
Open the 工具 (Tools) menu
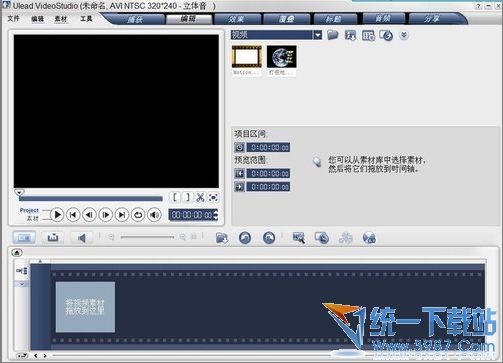pos(86,19)
